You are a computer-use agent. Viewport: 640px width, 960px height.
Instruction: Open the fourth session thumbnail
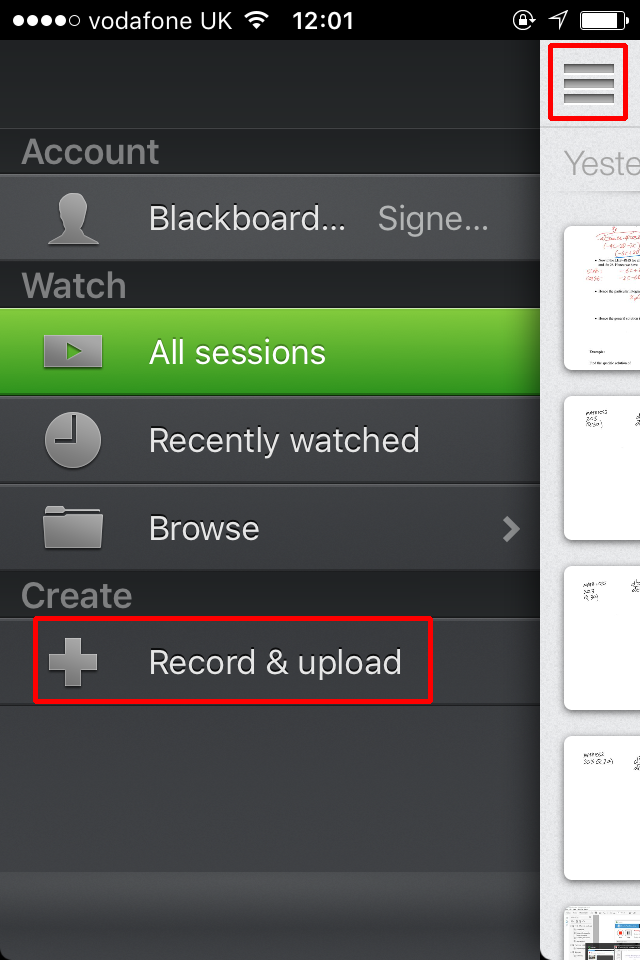pyautogui.click(x=602, y=808)
